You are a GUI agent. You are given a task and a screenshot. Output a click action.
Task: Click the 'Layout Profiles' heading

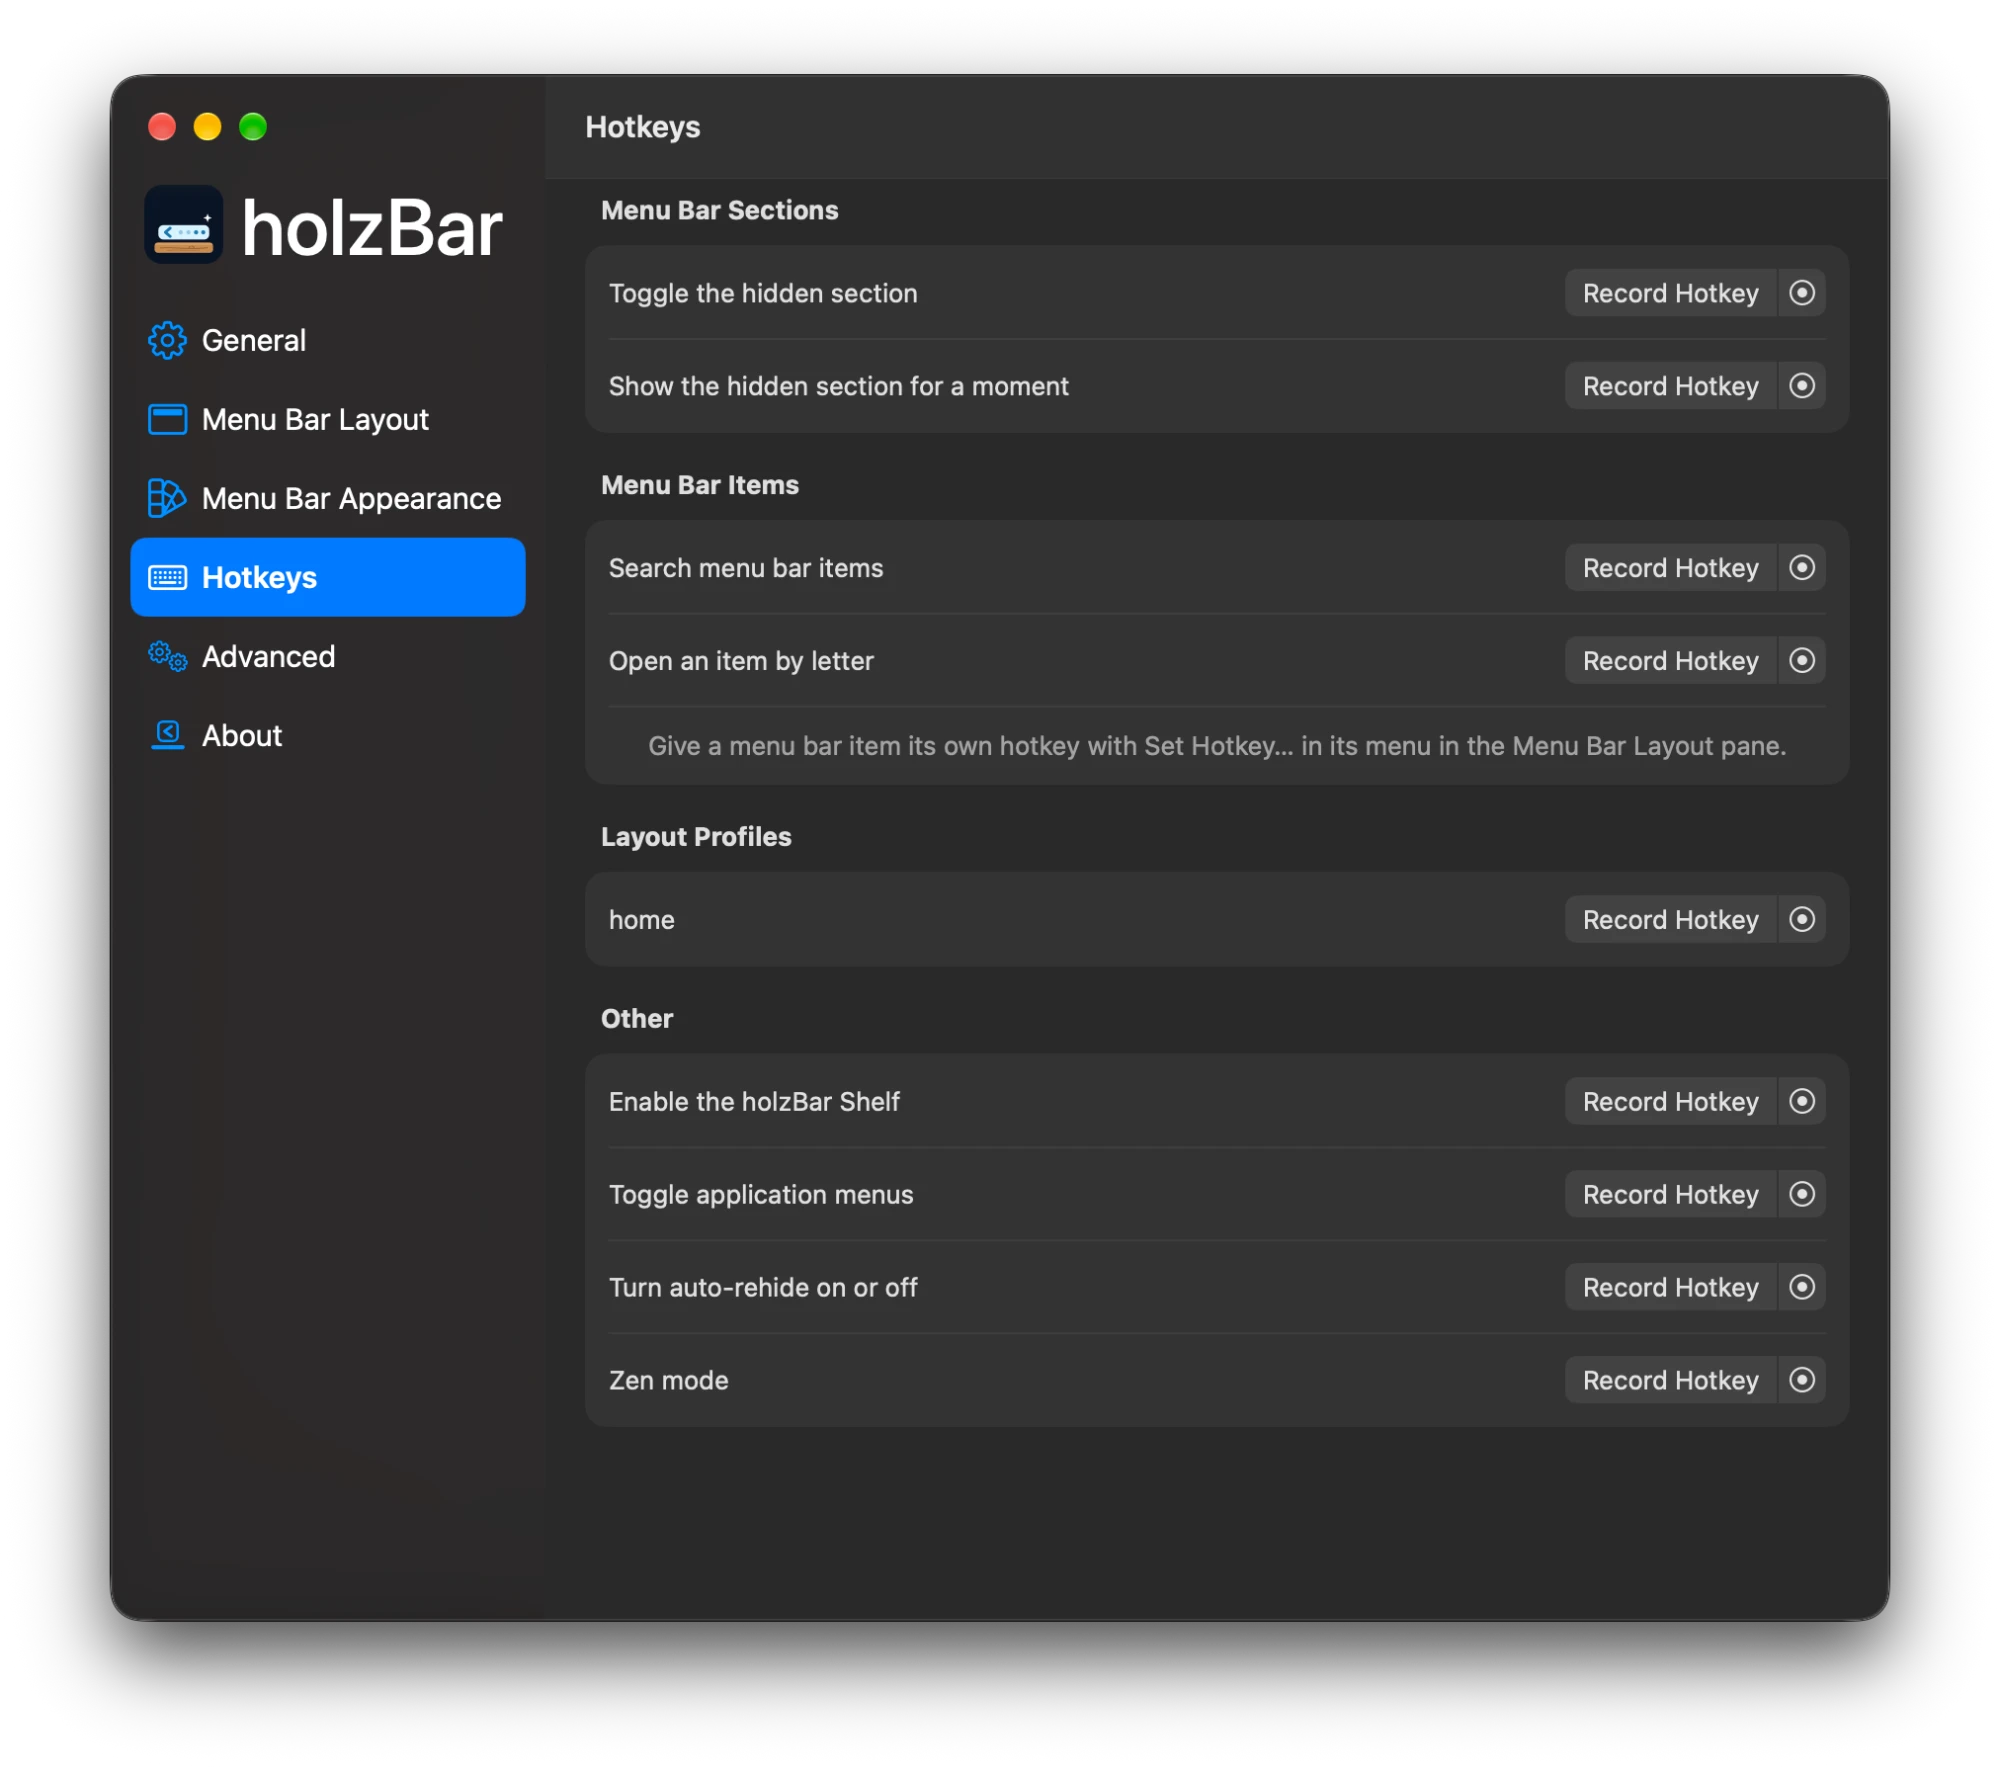click(x=696, y=837)
